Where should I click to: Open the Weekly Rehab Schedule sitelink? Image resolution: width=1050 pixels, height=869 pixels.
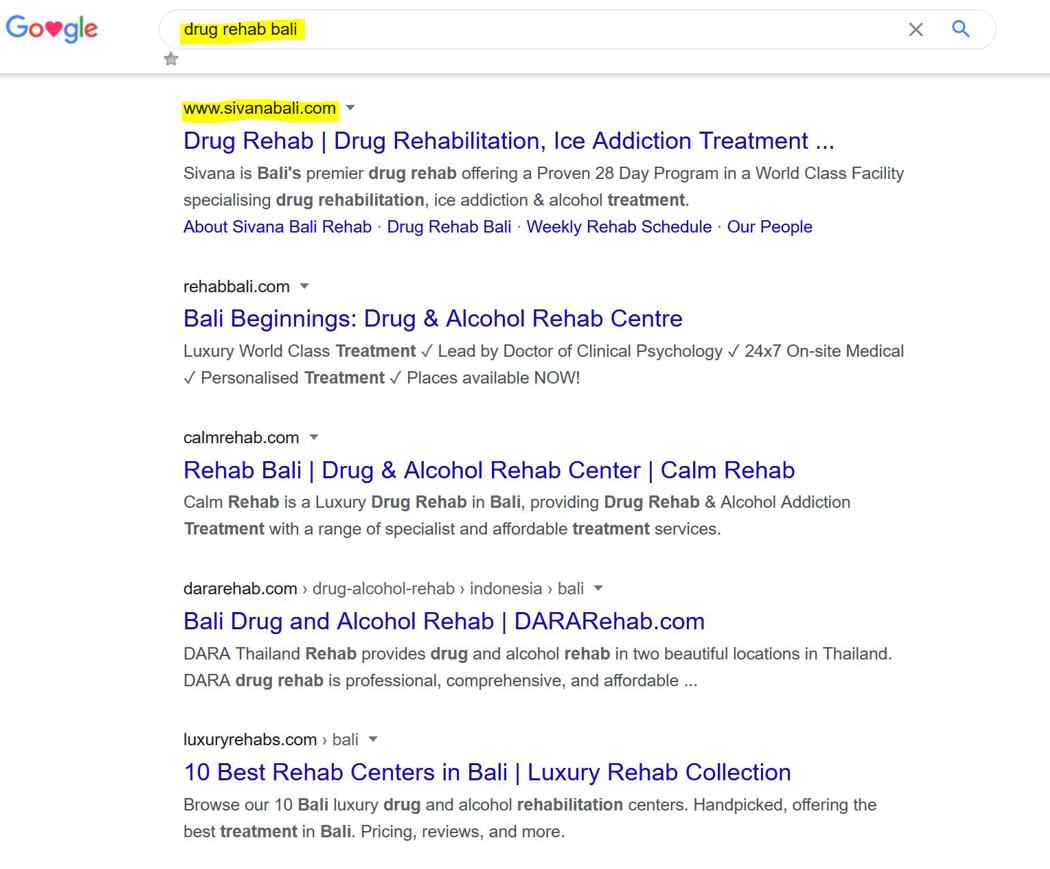618,227
